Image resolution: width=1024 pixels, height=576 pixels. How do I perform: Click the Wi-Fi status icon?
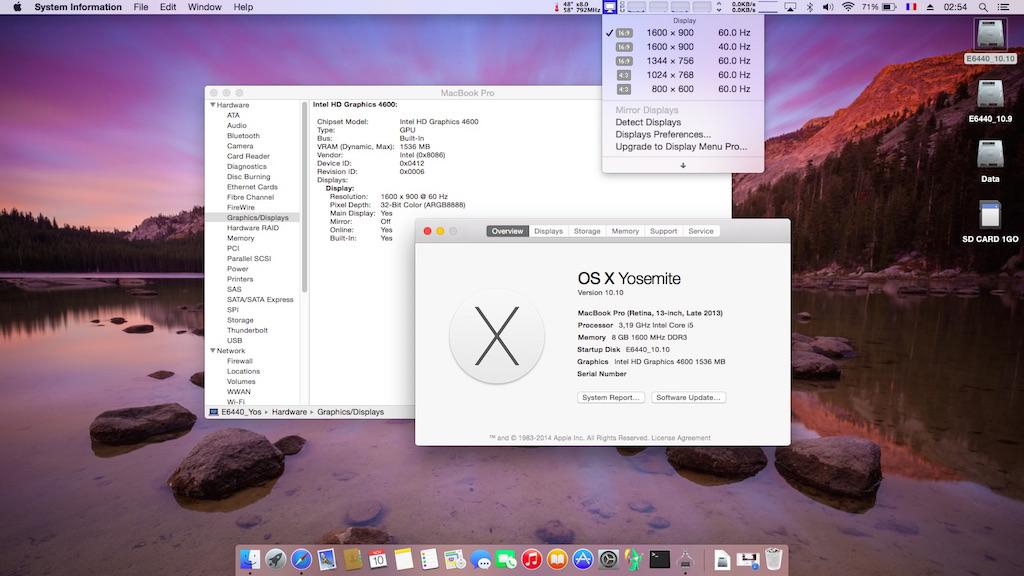click(x=848, y=7)
